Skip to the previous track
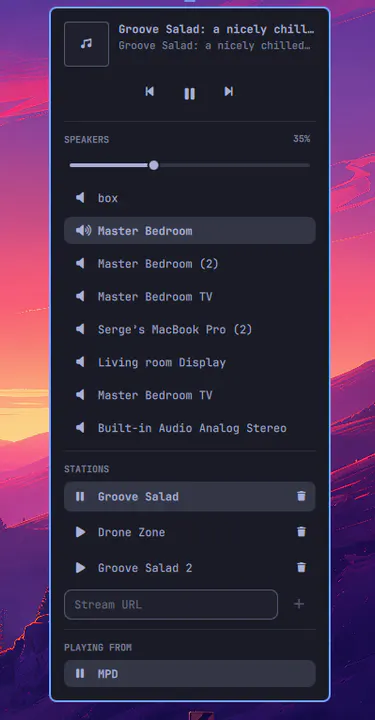This screenshot has width=375, height=720. [150, 91]
